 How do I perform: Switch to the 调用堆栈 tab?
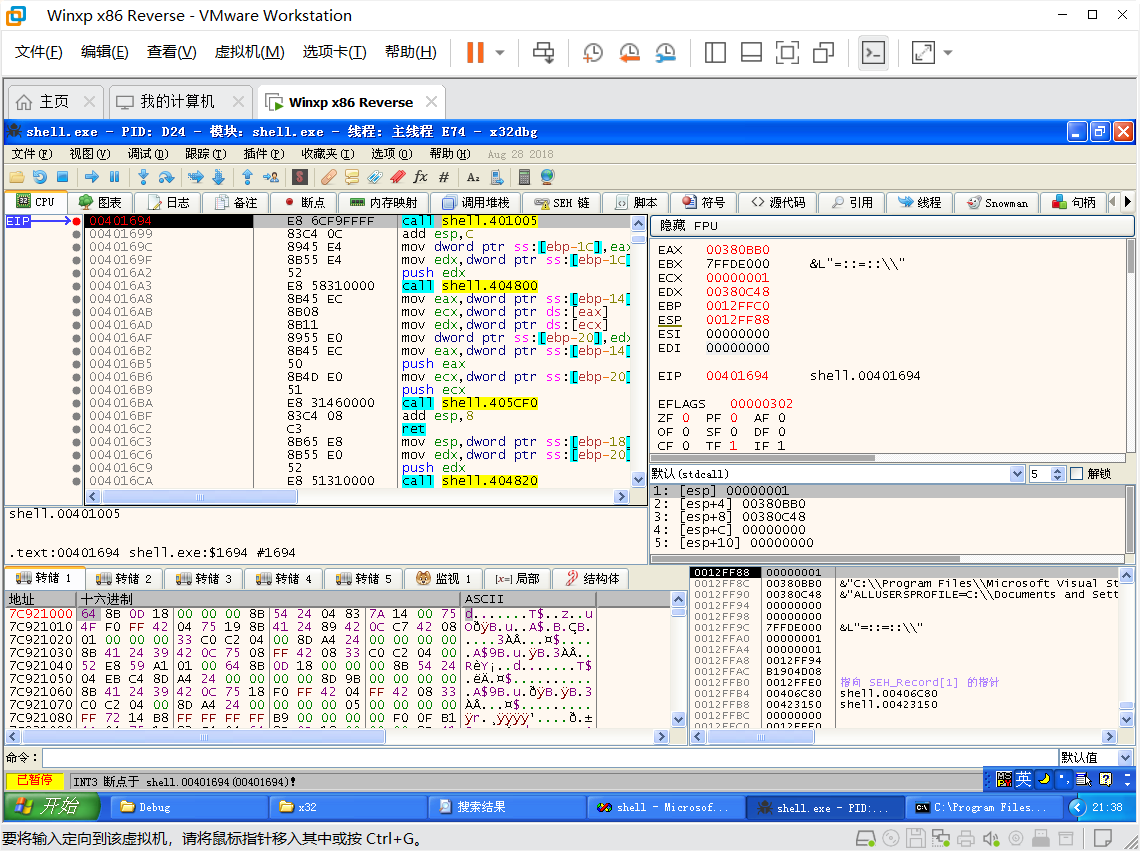click(x=475, y=202)
